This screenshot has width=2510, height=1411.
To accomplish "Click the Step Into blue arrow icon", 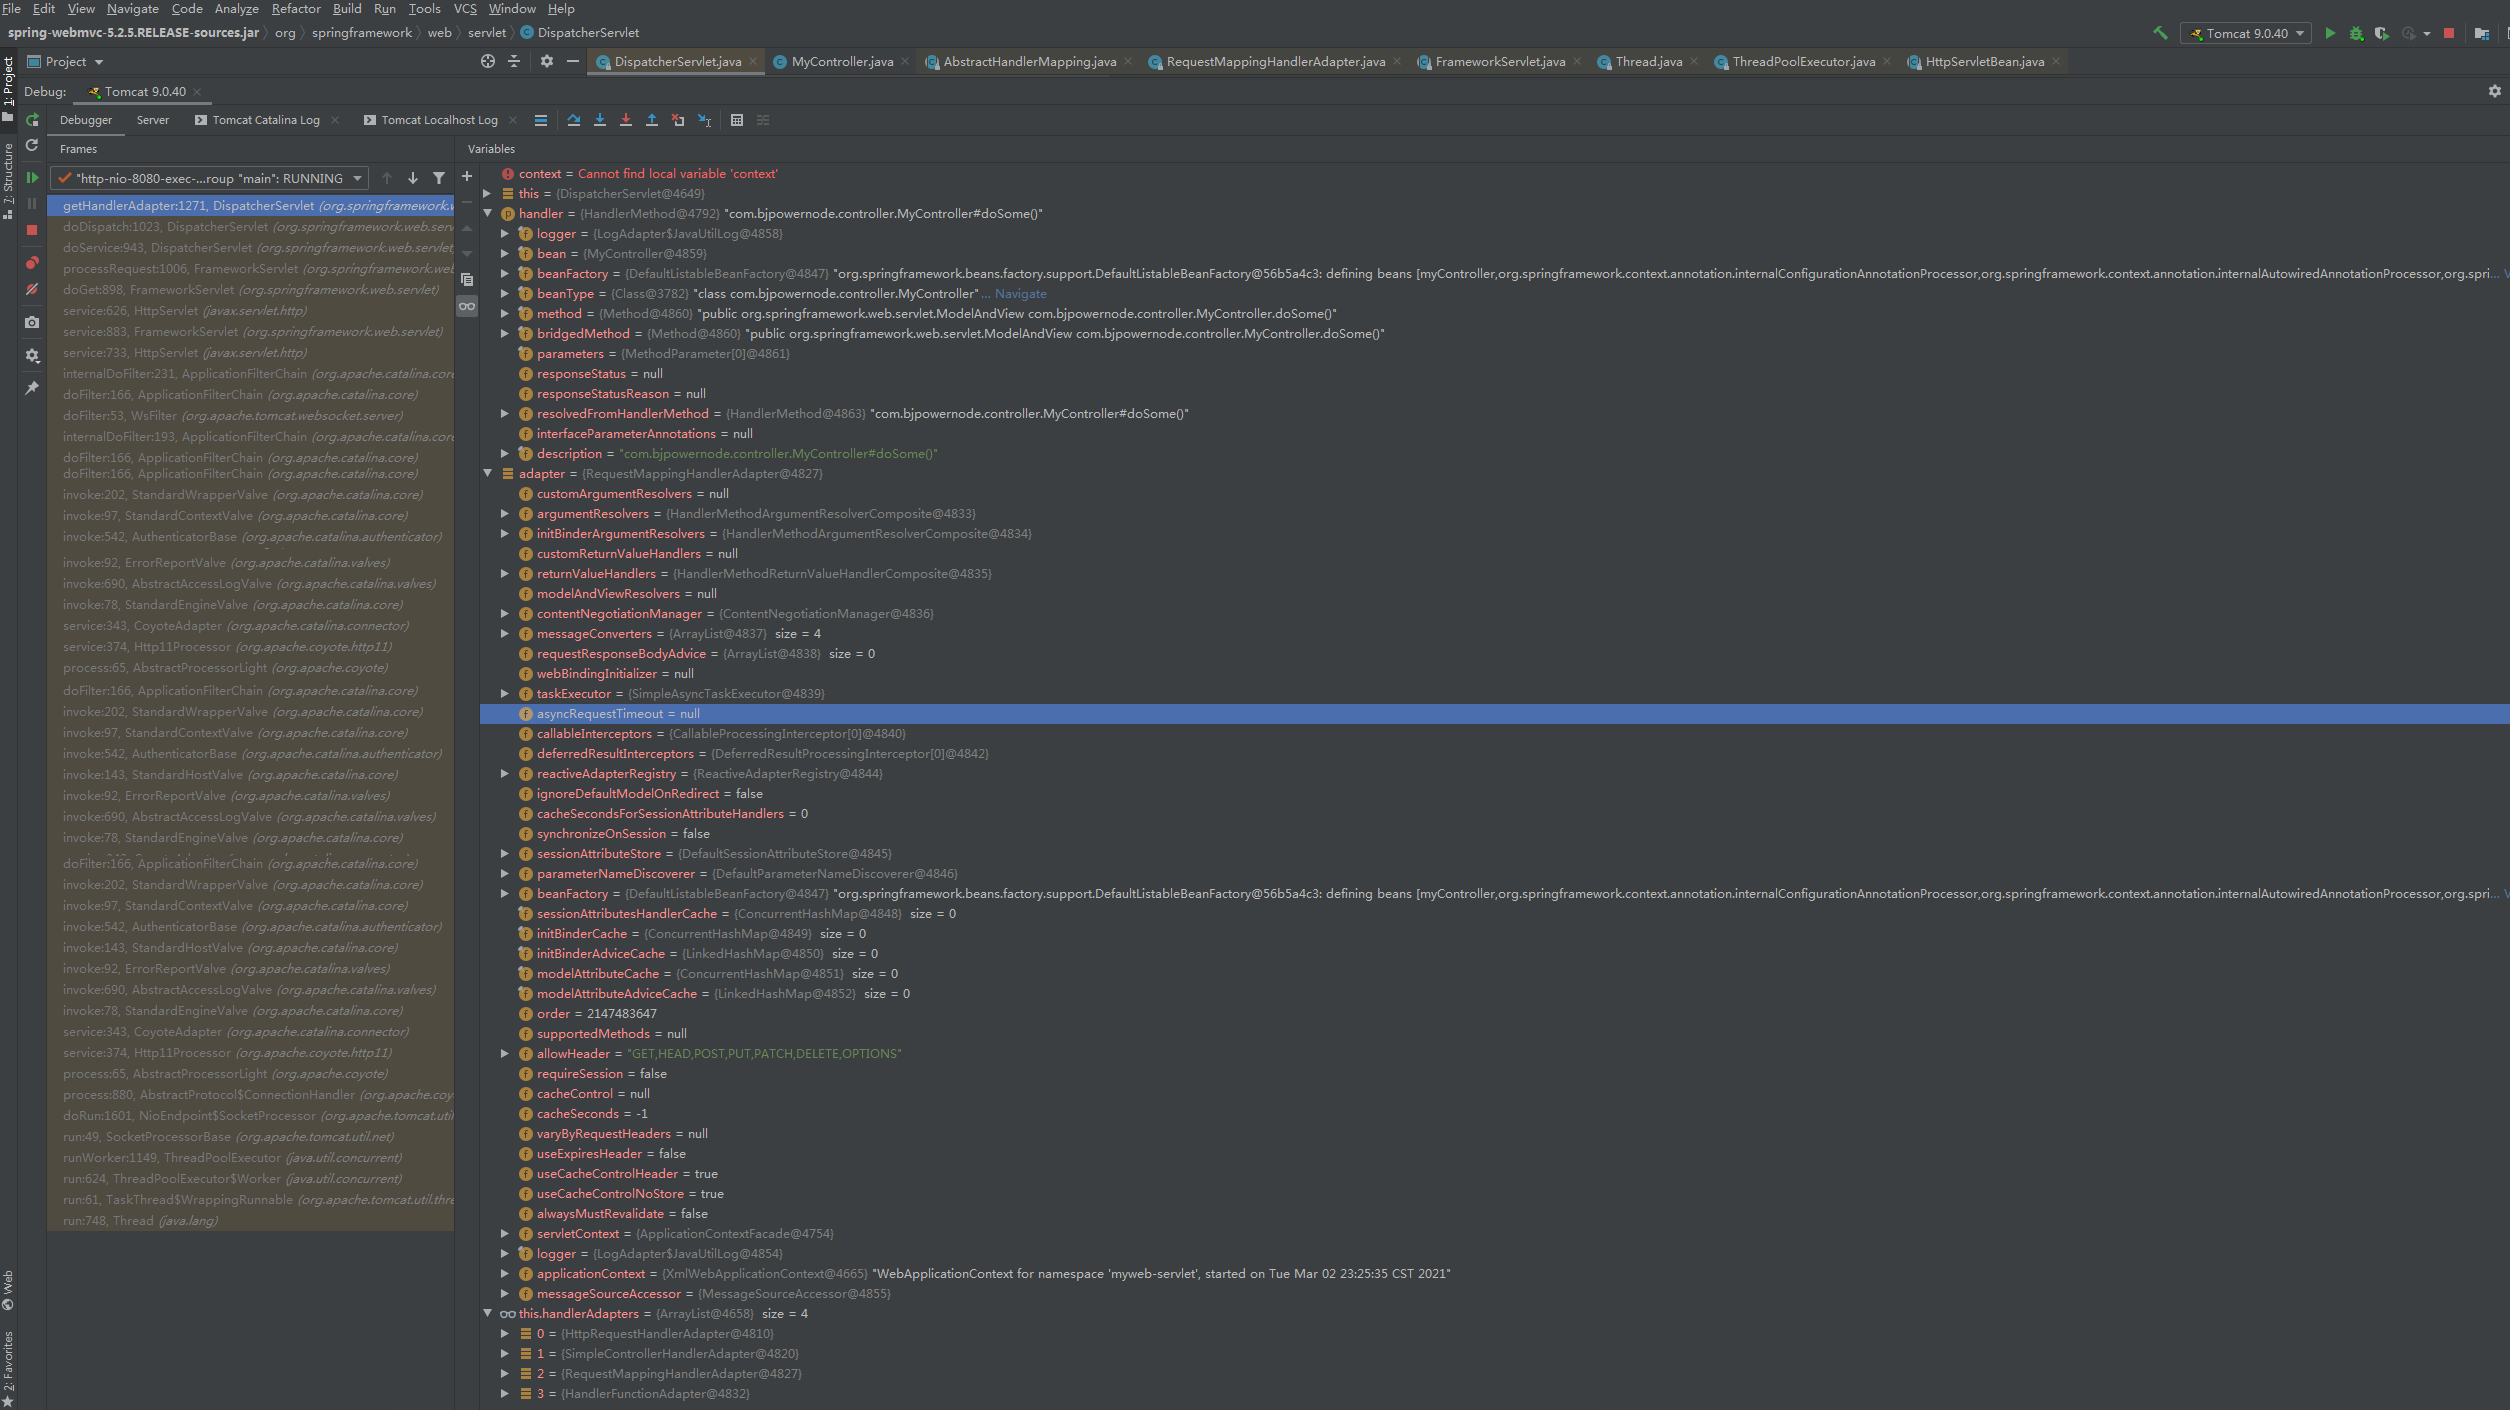I will pos(600,120).
